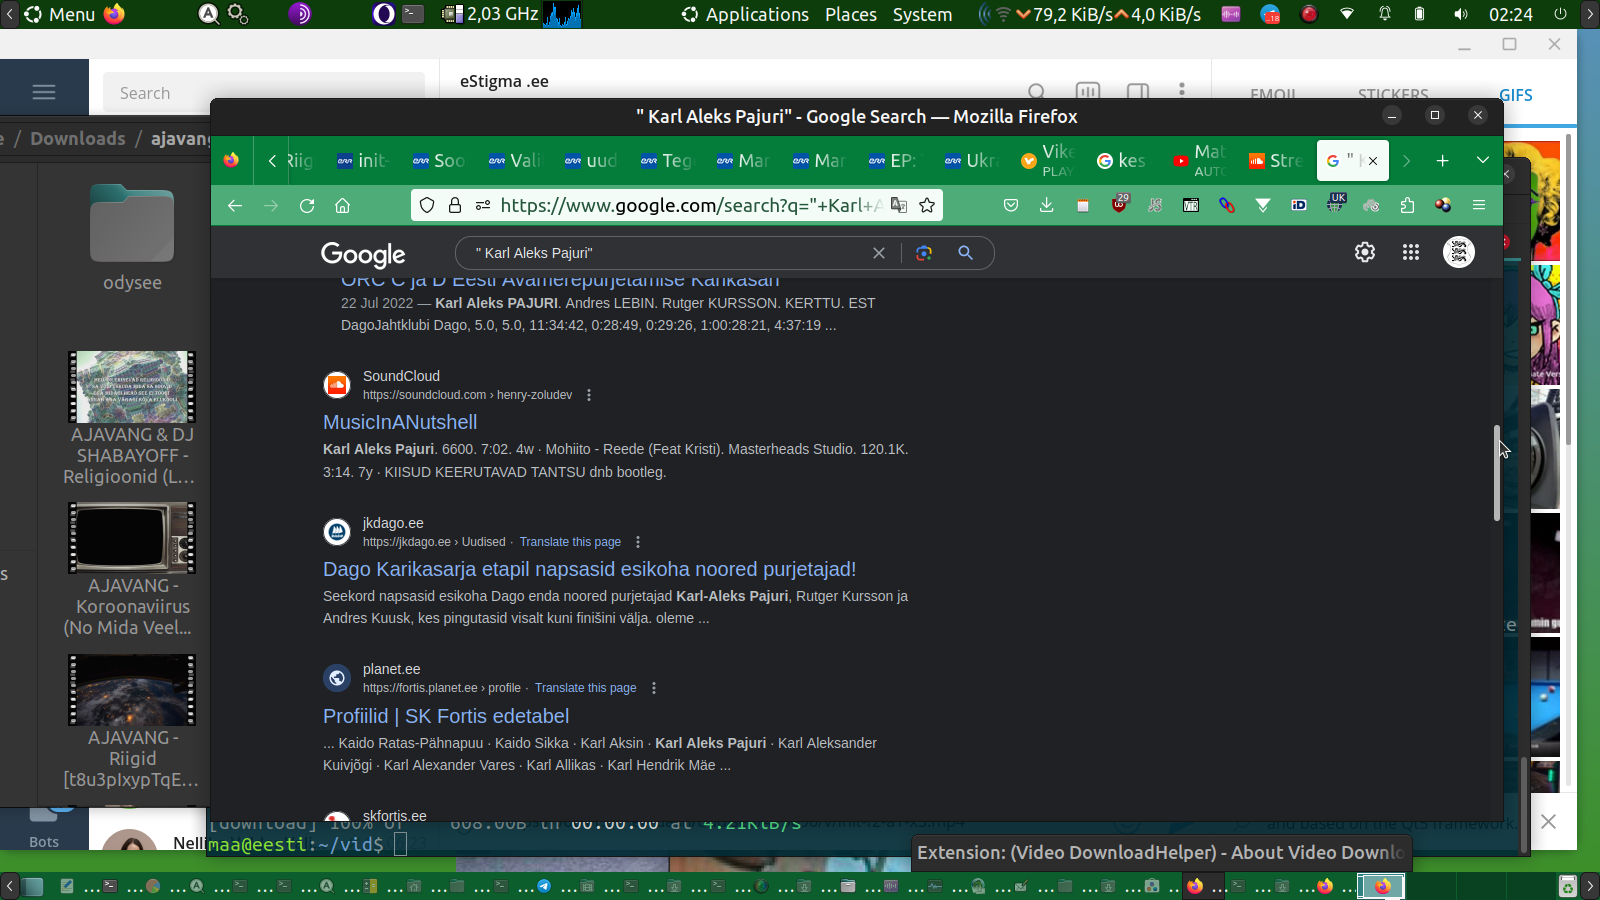Reload the Google search page
This screenshot has height=900, width=1600.
(x=307, y=205)
